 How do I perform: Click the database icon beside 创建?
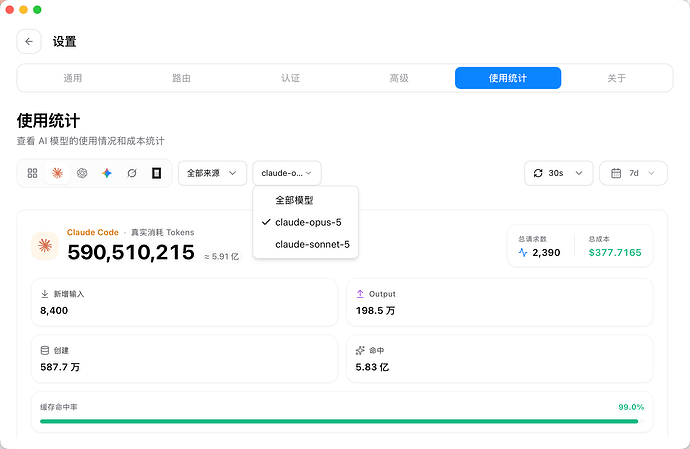pyautogui.click(x=44, y=350)
